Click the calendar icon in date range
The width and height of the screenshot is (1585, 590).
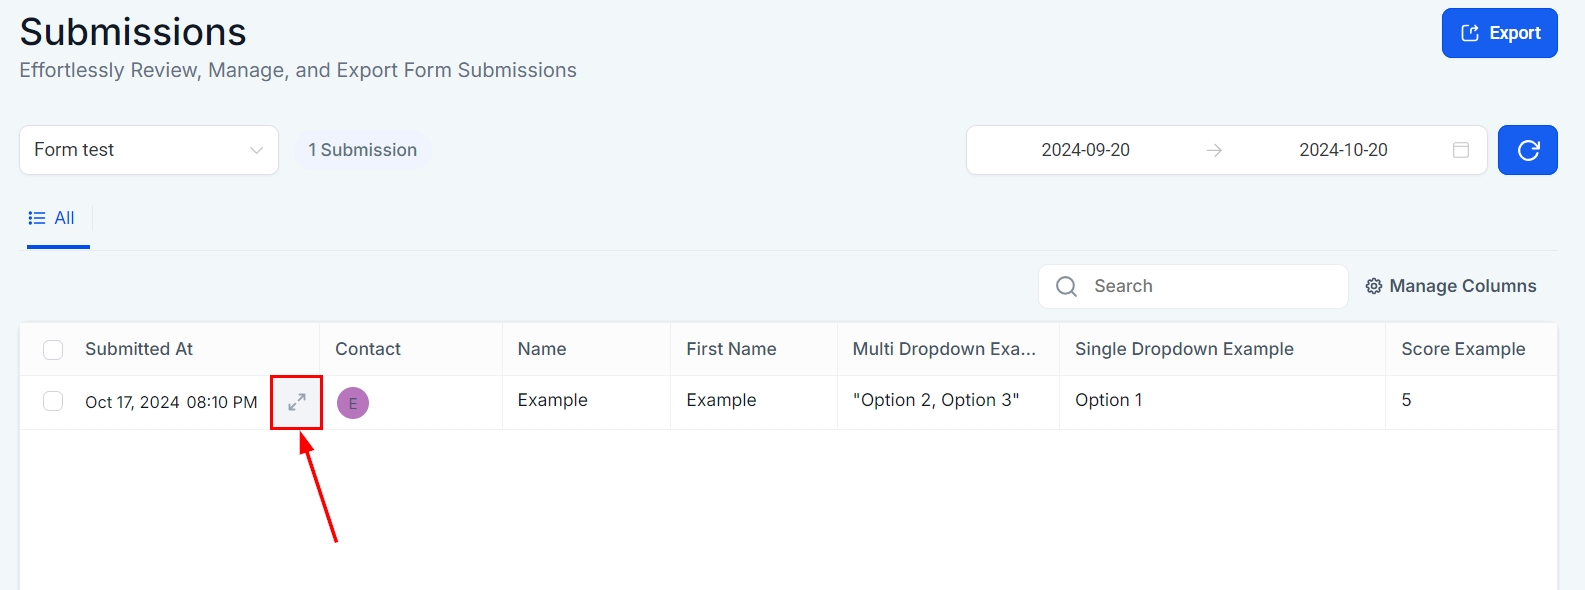(x=1460, y=150)
